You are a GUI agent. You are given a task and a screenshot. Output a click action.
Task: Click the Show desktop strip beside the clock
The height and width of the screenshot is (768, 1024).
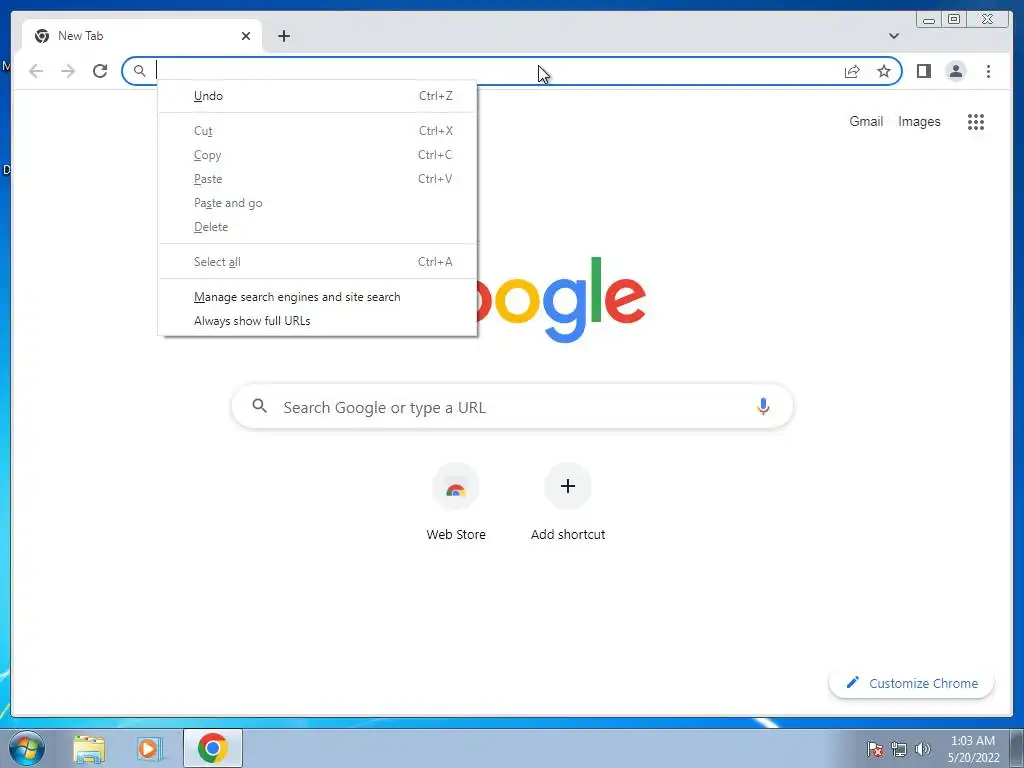click(x=1016, y=749)
